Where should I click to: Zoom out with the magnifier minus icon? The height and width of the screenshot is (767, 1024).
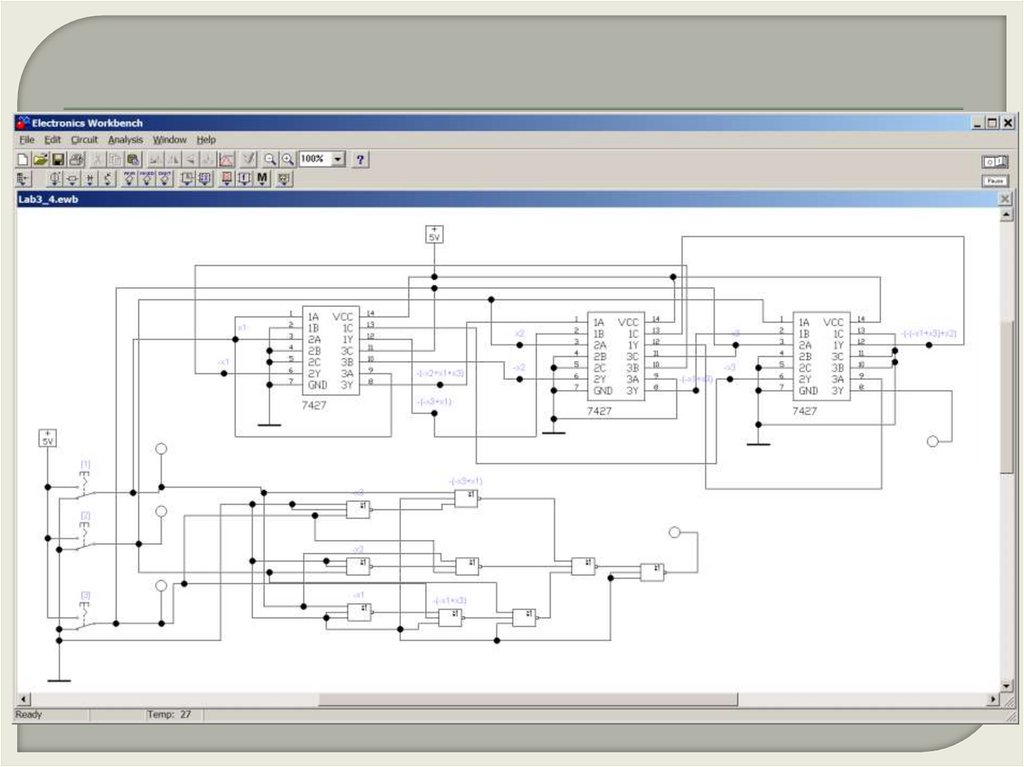(270, 159)
